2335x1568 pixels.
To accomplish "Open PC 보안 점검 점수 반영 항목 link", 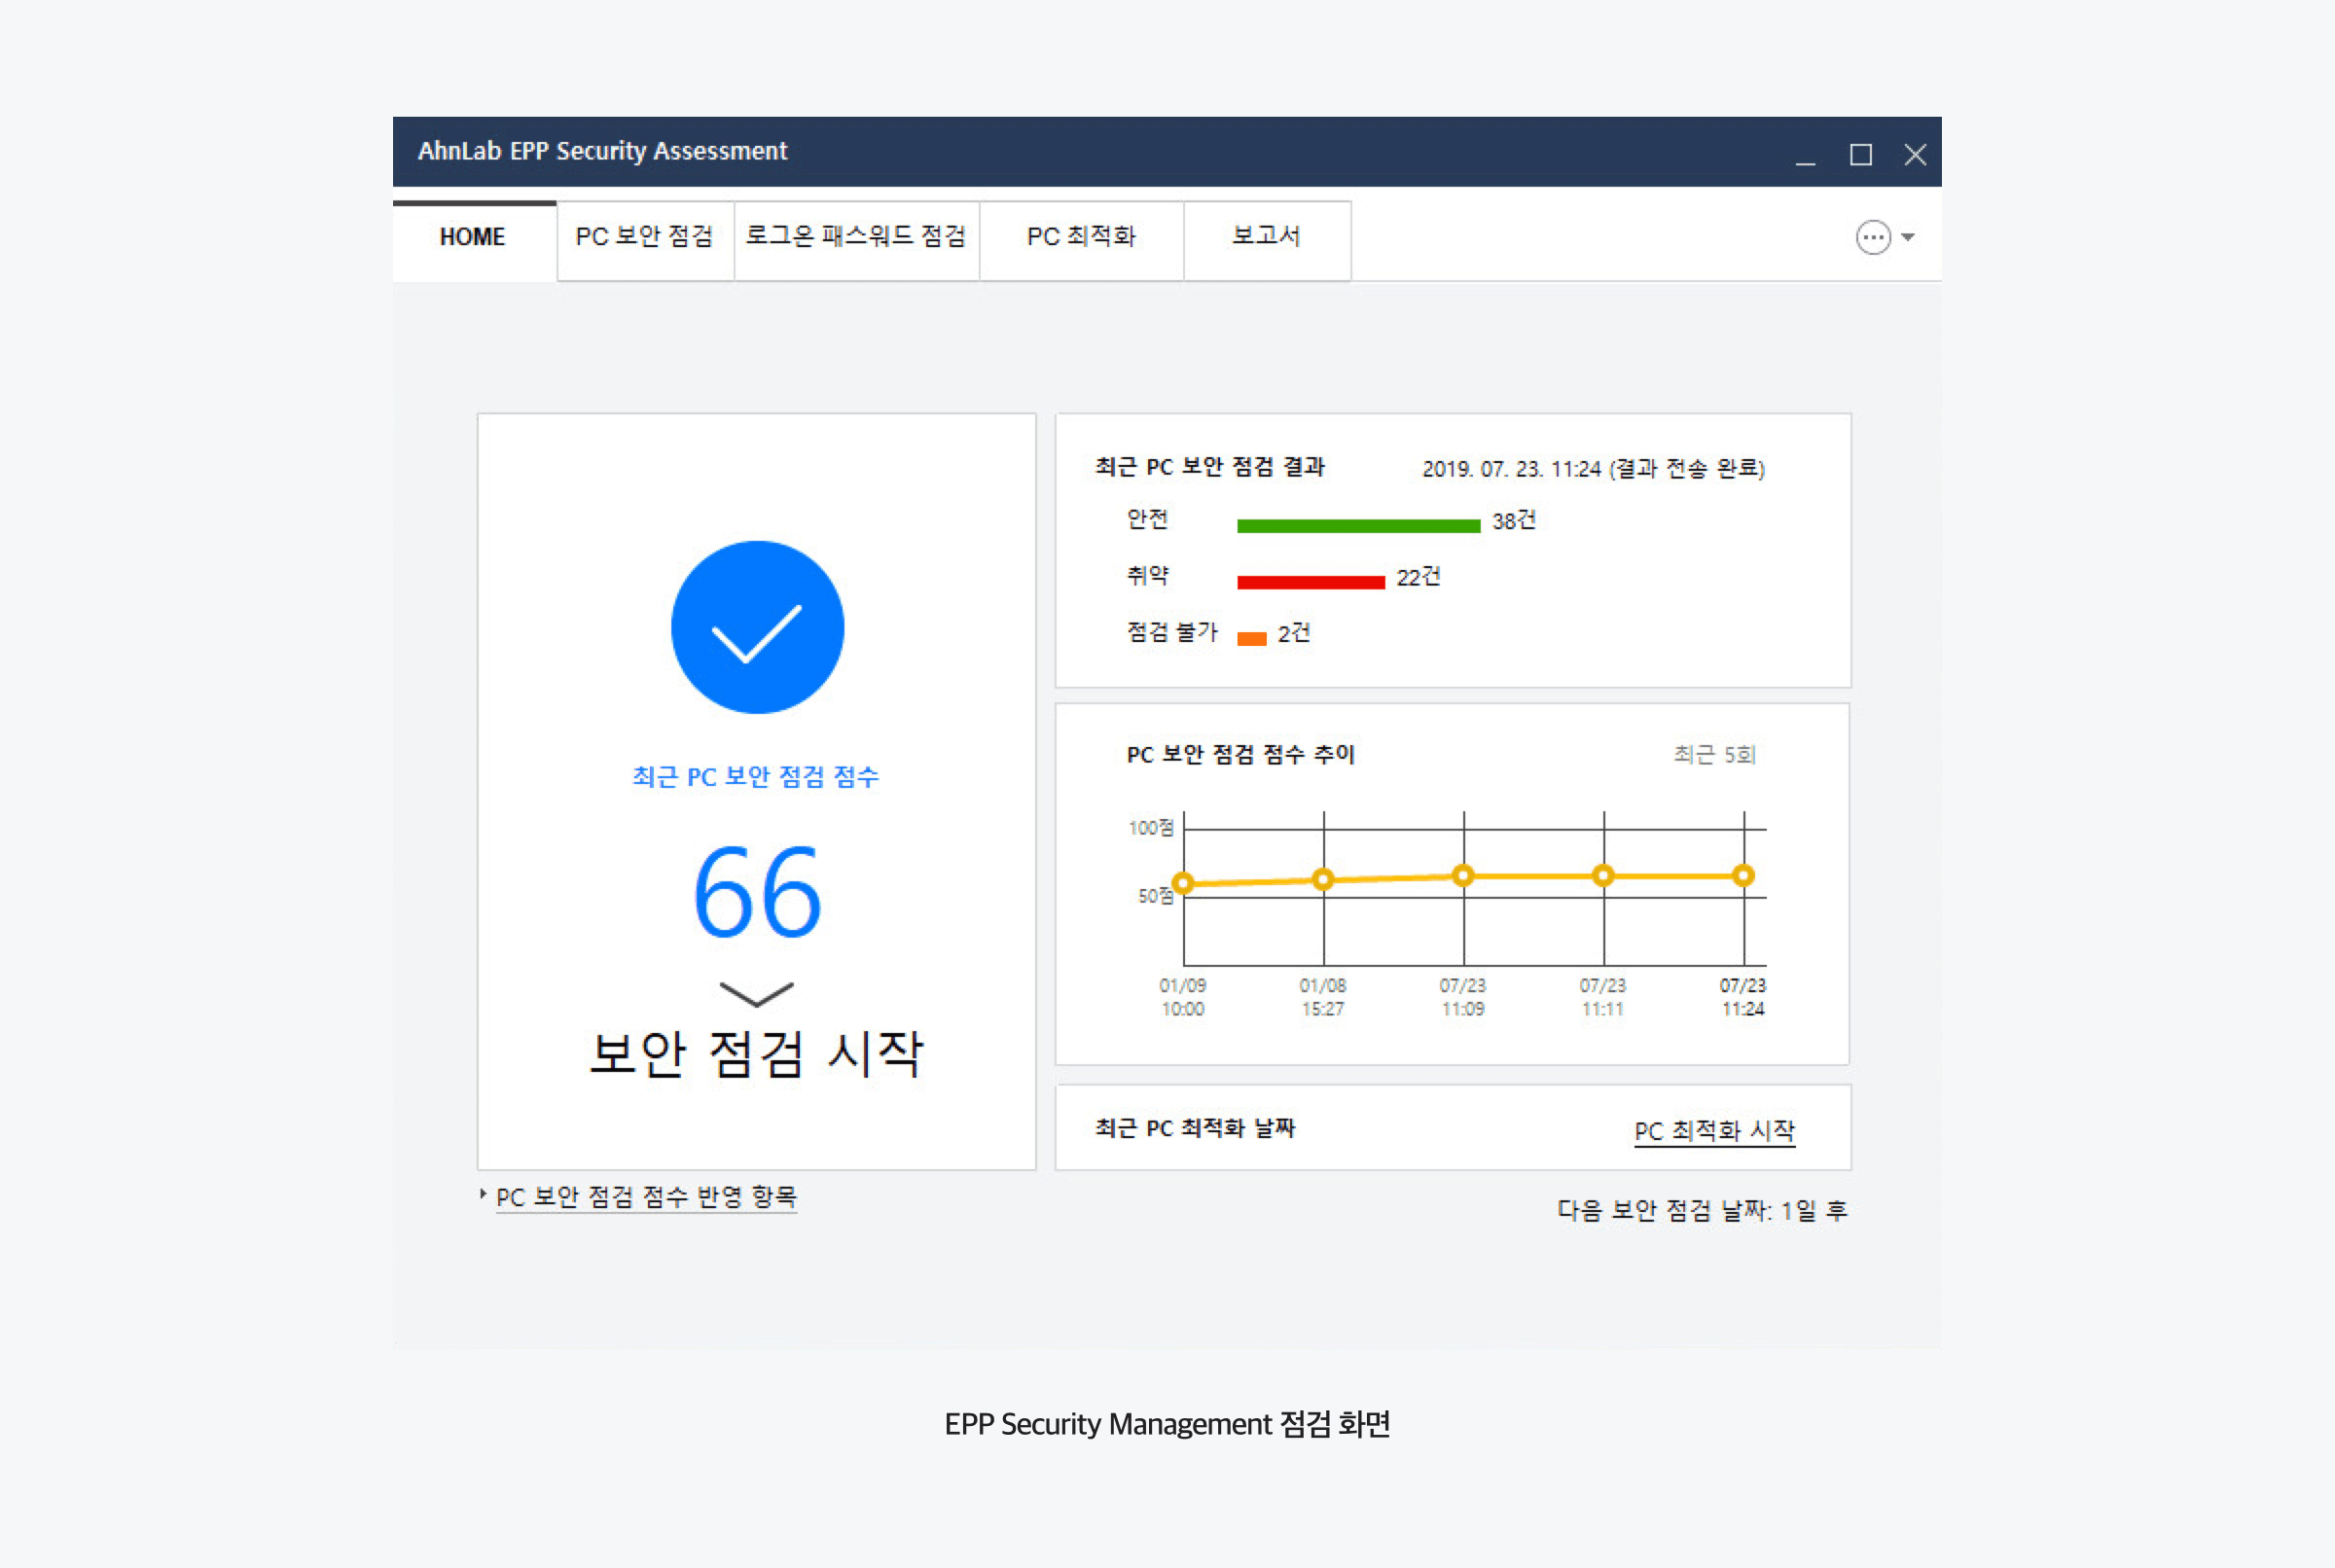I will tap(646, 1197).
